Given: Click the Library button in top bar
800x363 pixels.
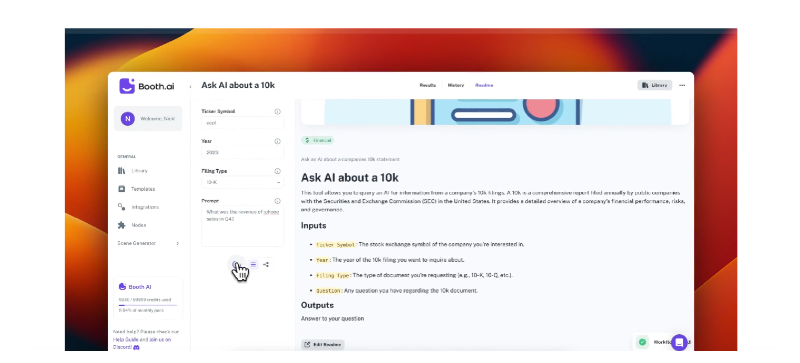Looking at the screenshot, I should click(655, 85).
